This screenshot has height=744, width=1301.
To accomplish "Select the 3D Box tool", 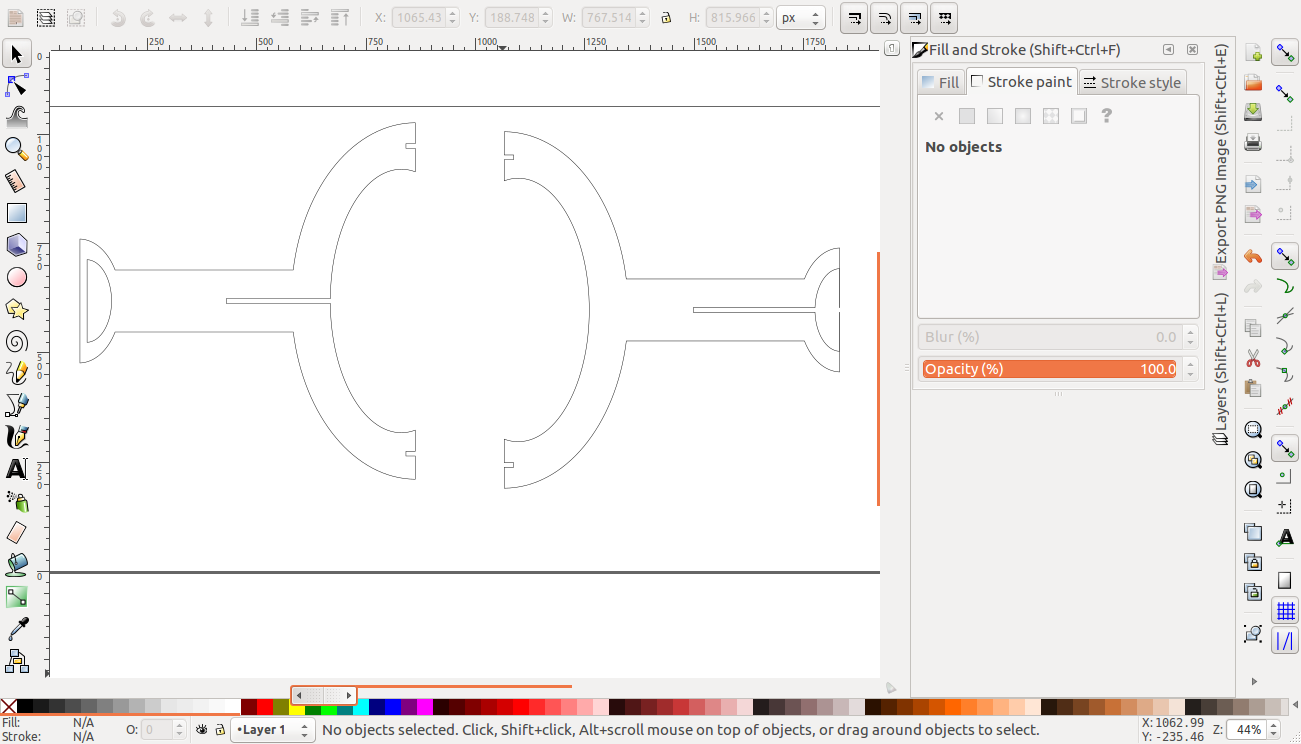I will (17, 245).
